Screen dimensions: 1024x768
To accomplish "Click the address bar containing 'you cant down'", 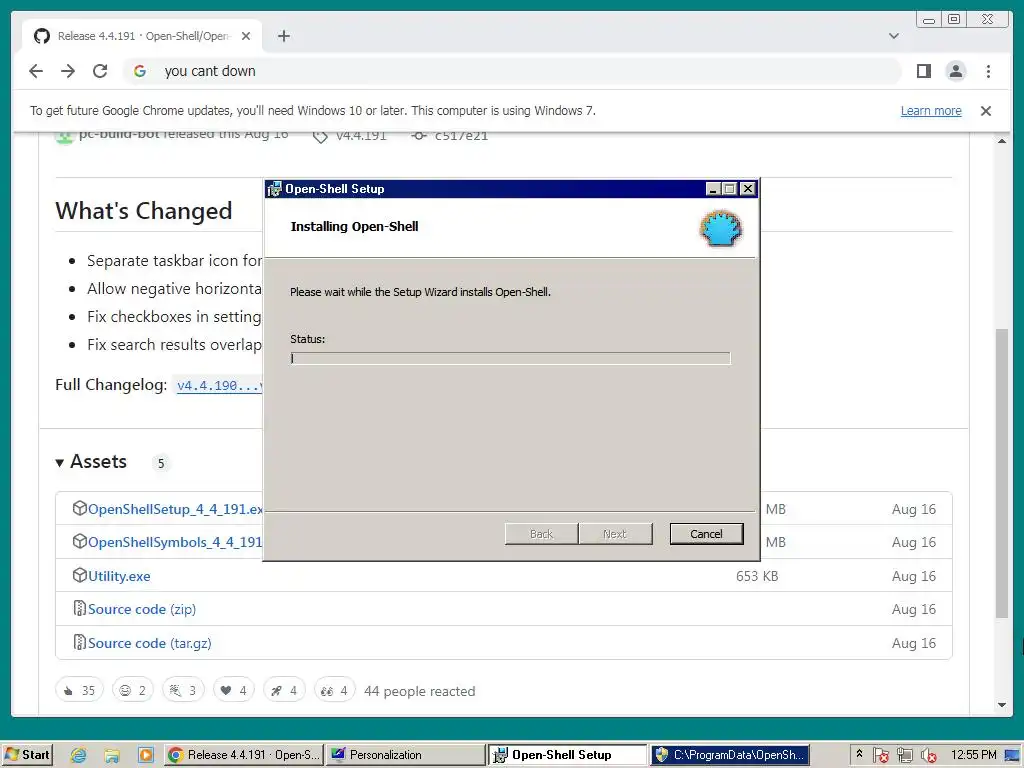I will (512, 71).
